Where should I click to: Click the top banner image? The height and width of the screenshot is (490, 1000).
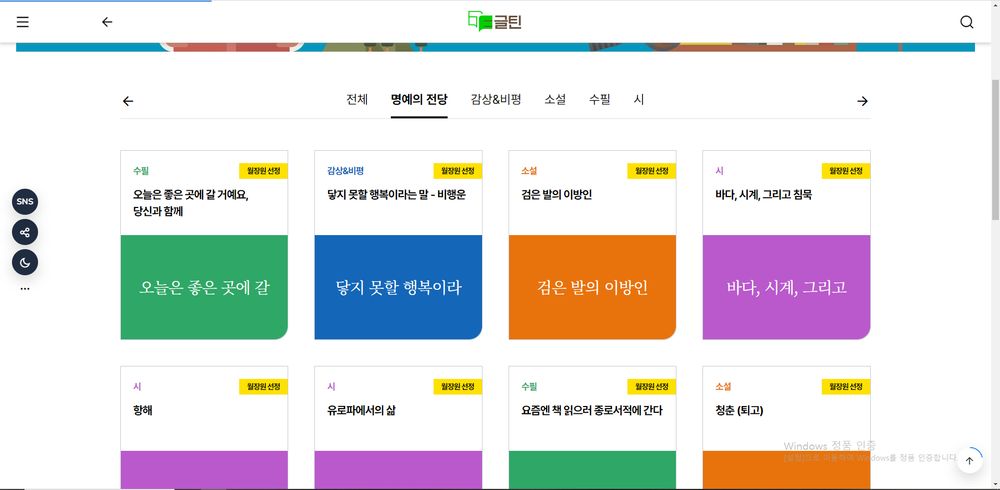[x=495, y=47]
